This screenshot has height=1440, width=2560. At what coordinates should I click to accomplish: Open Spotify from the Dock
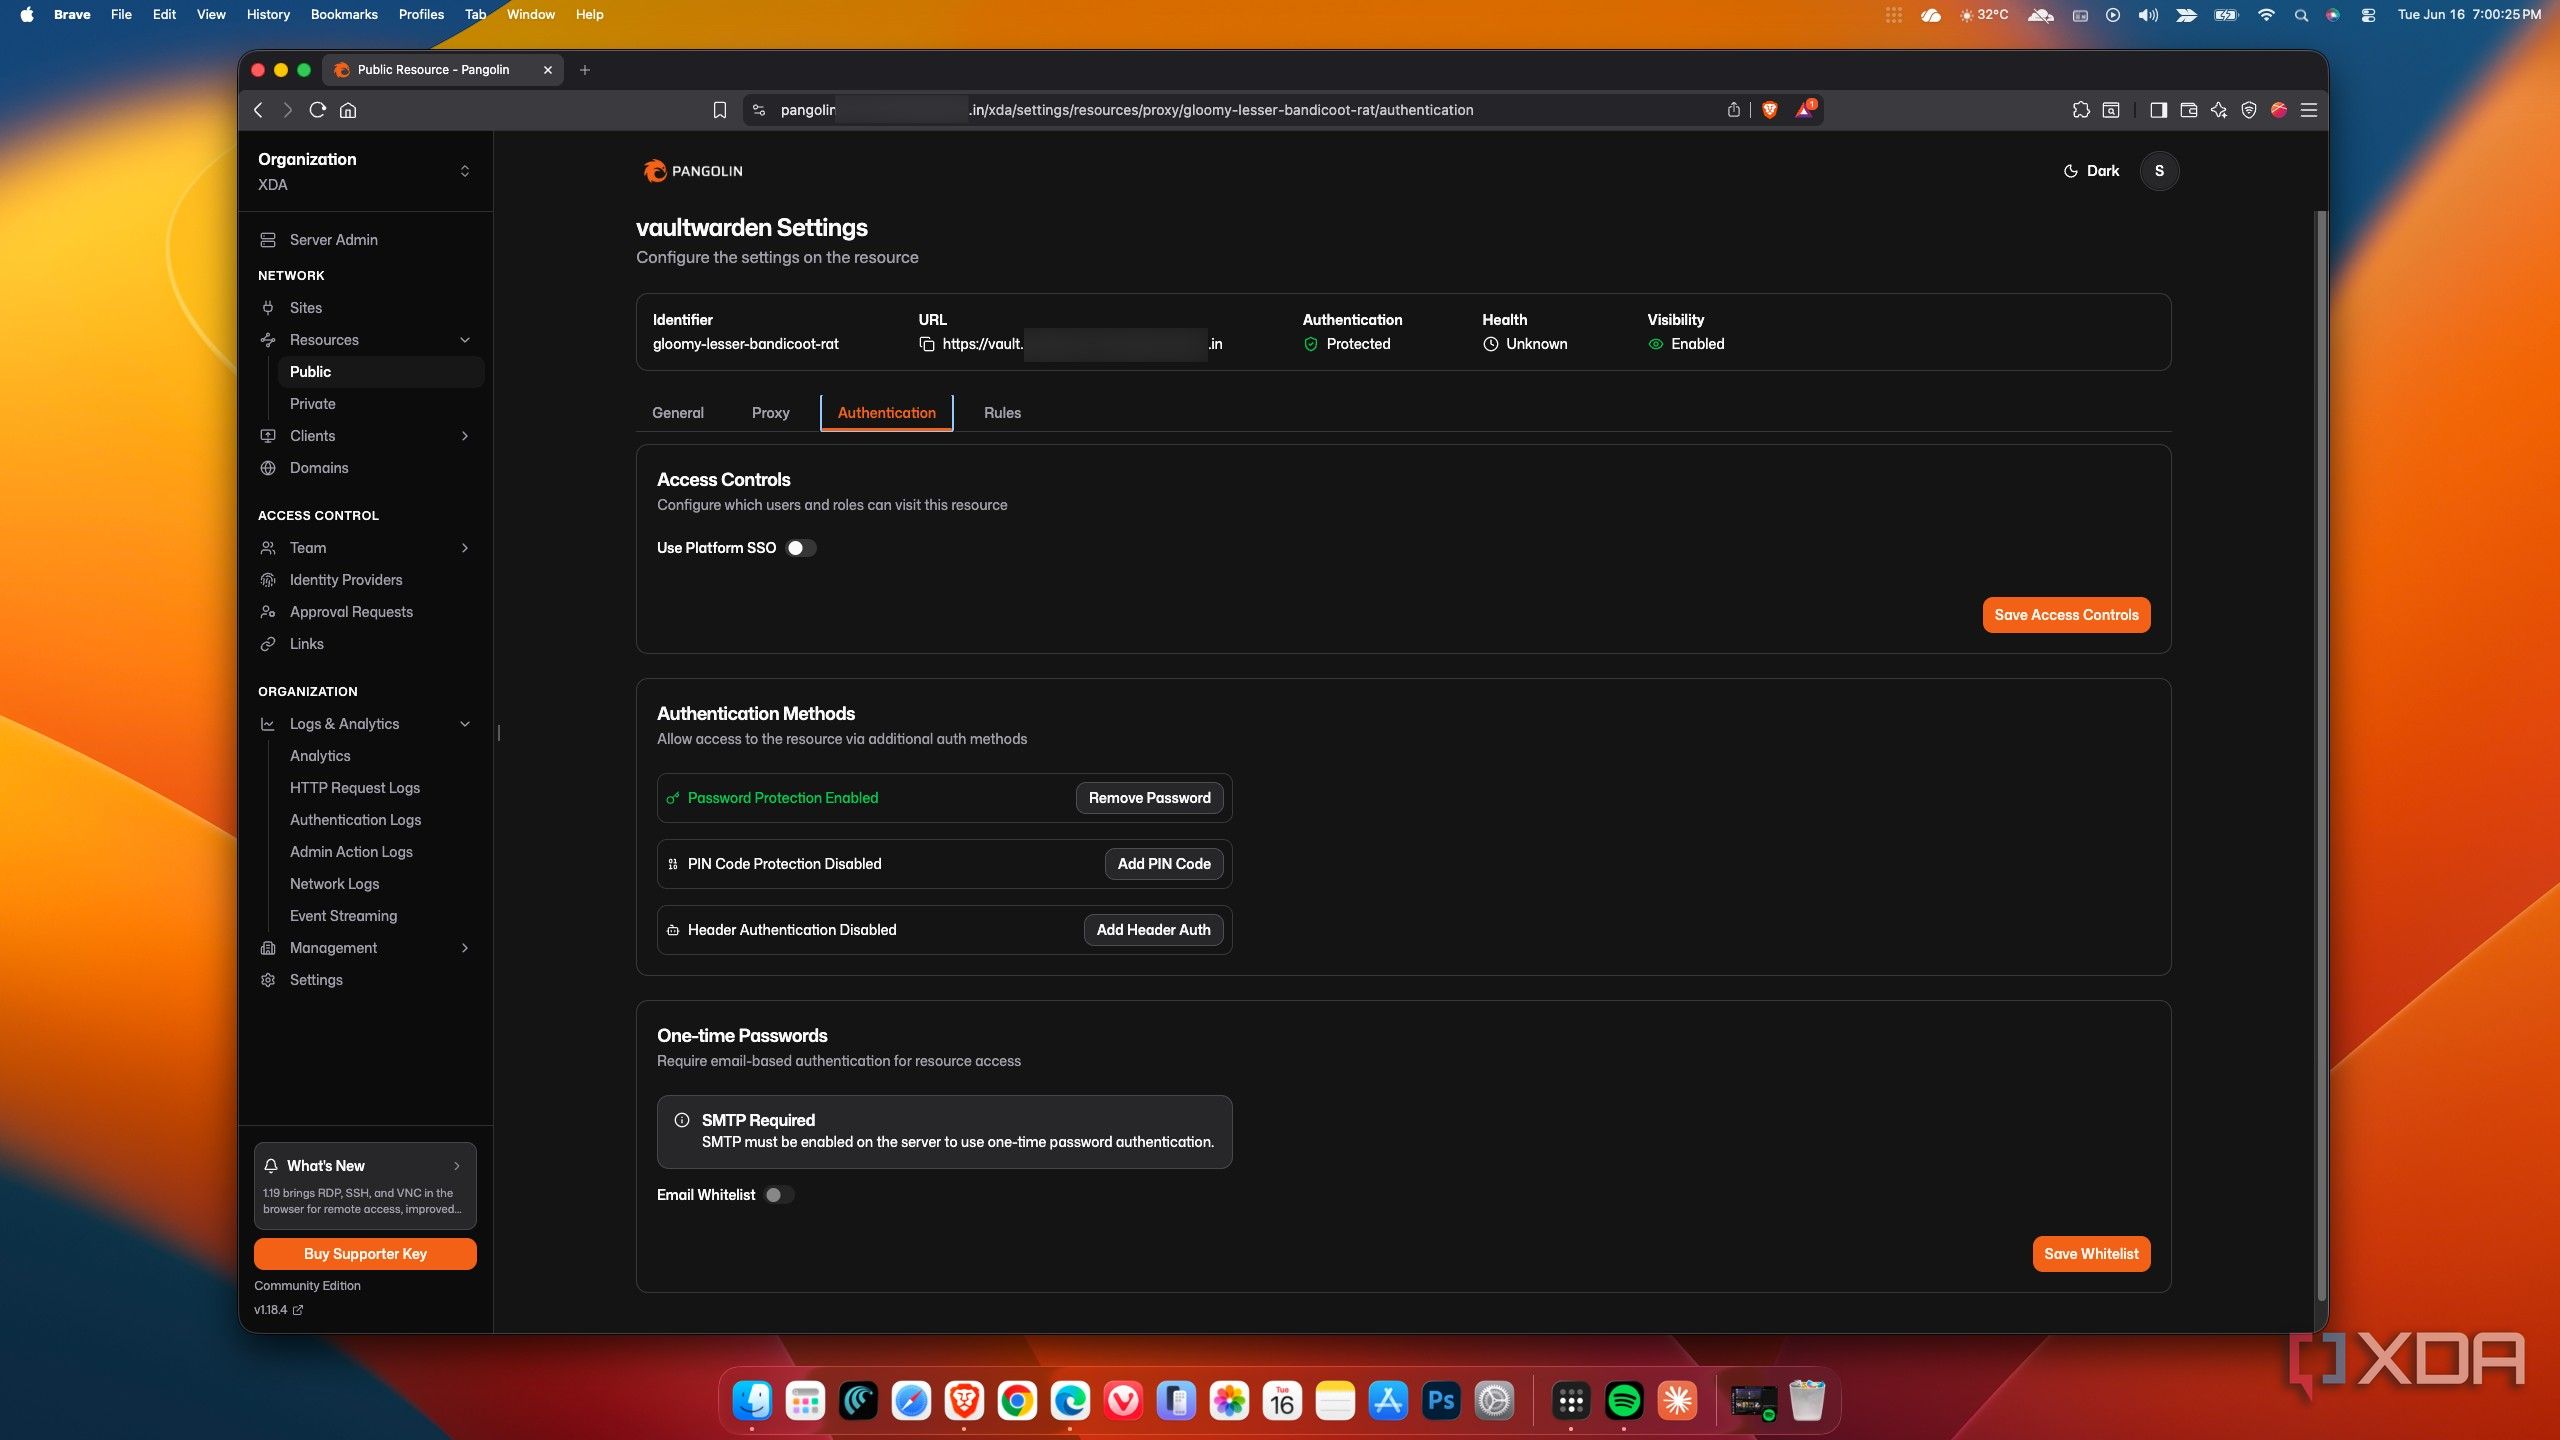pyautogui.click(x=1623, y=1401)
